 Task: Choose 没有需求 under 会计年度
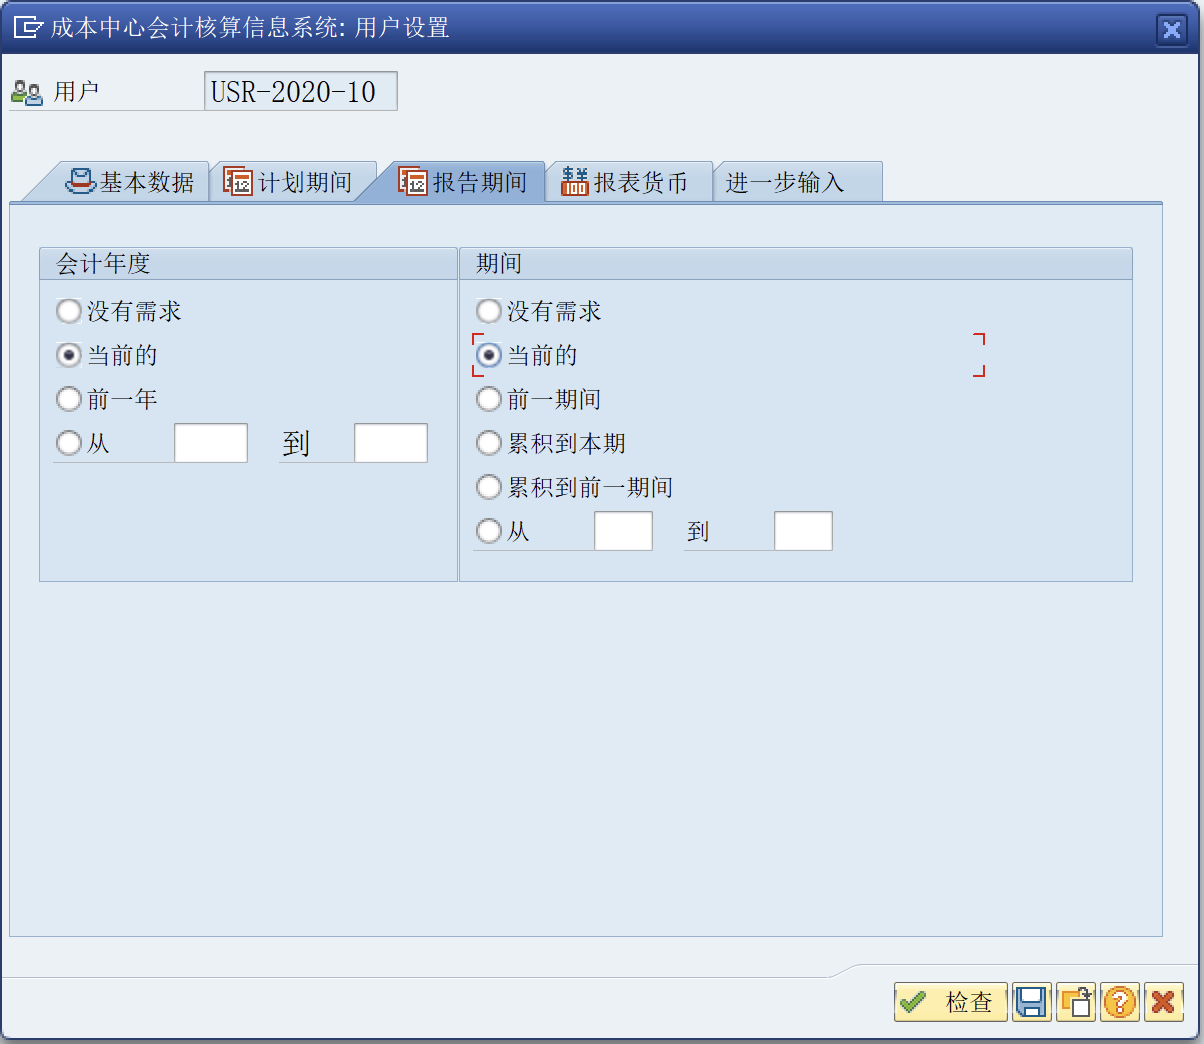pos(68,310)
